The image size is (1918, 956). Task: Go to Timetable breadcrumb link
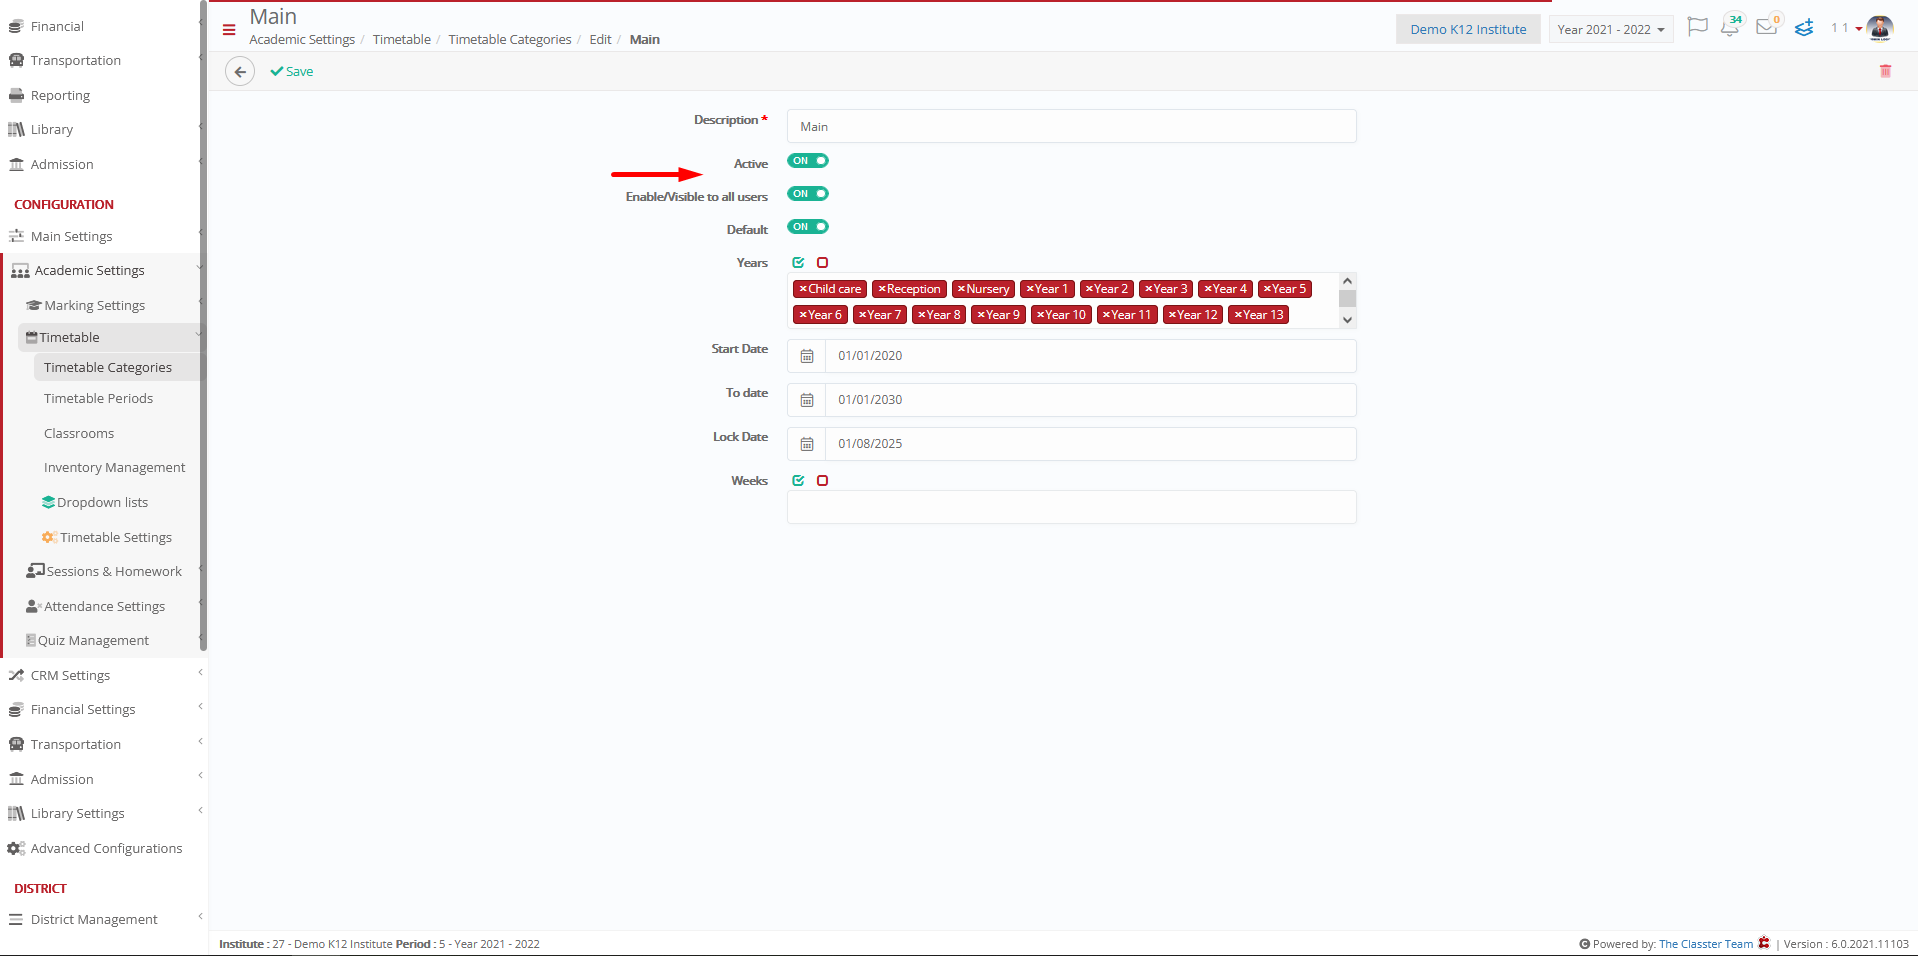click(x=402, y=40)
